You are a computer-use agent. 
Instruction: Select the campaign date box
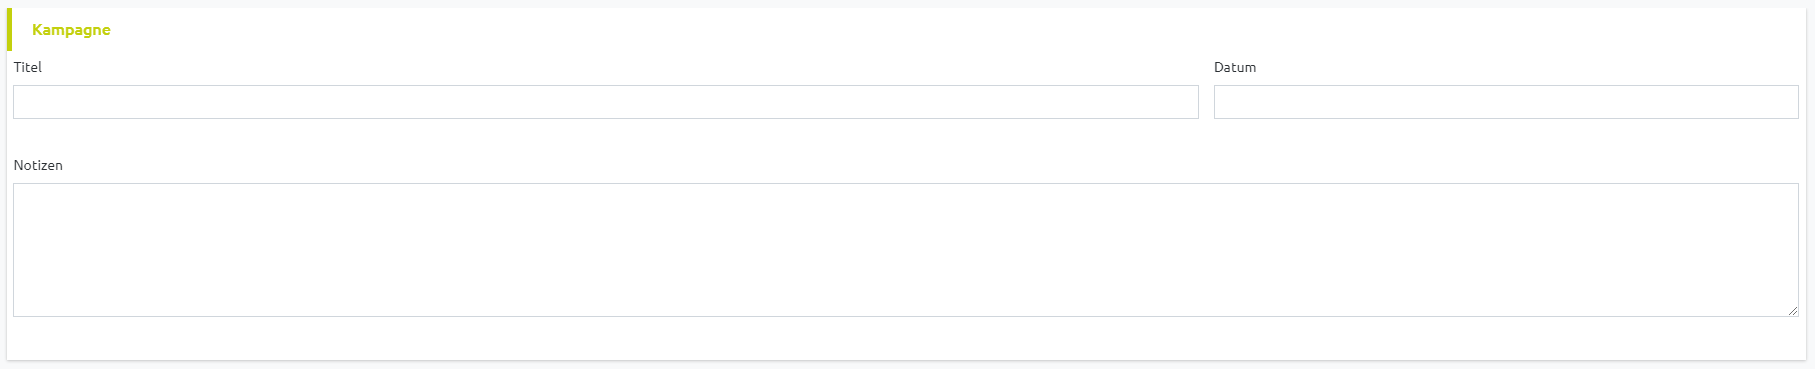[1506, 102]
